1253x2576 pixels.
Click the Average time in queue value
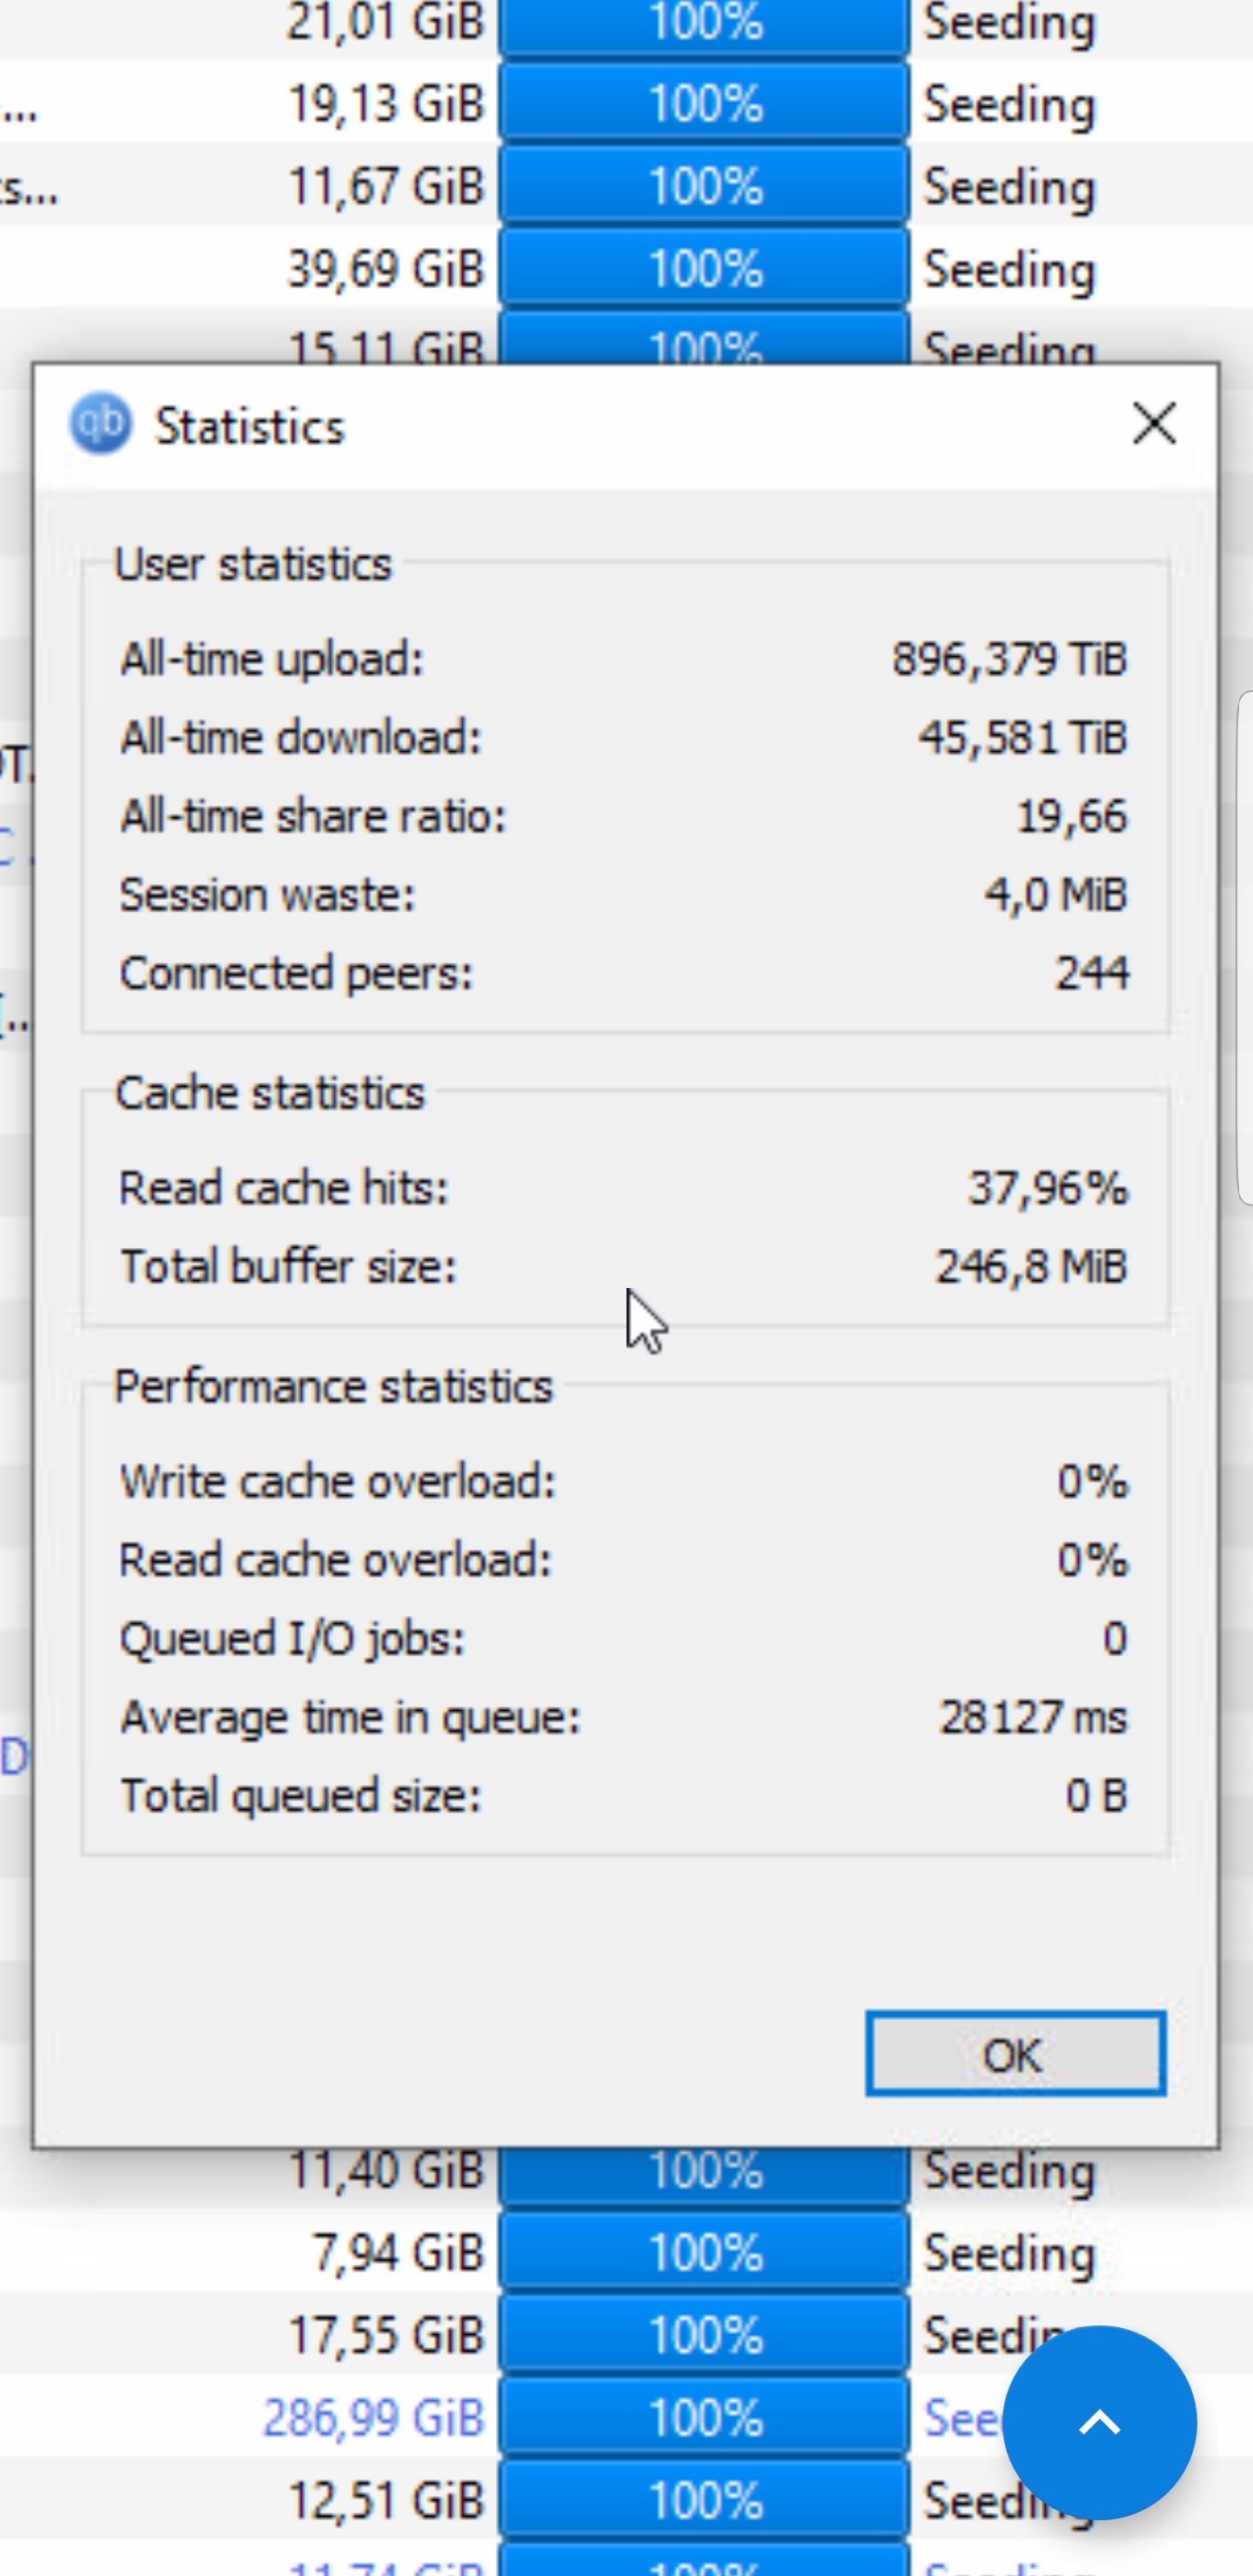[1032, 1718]
